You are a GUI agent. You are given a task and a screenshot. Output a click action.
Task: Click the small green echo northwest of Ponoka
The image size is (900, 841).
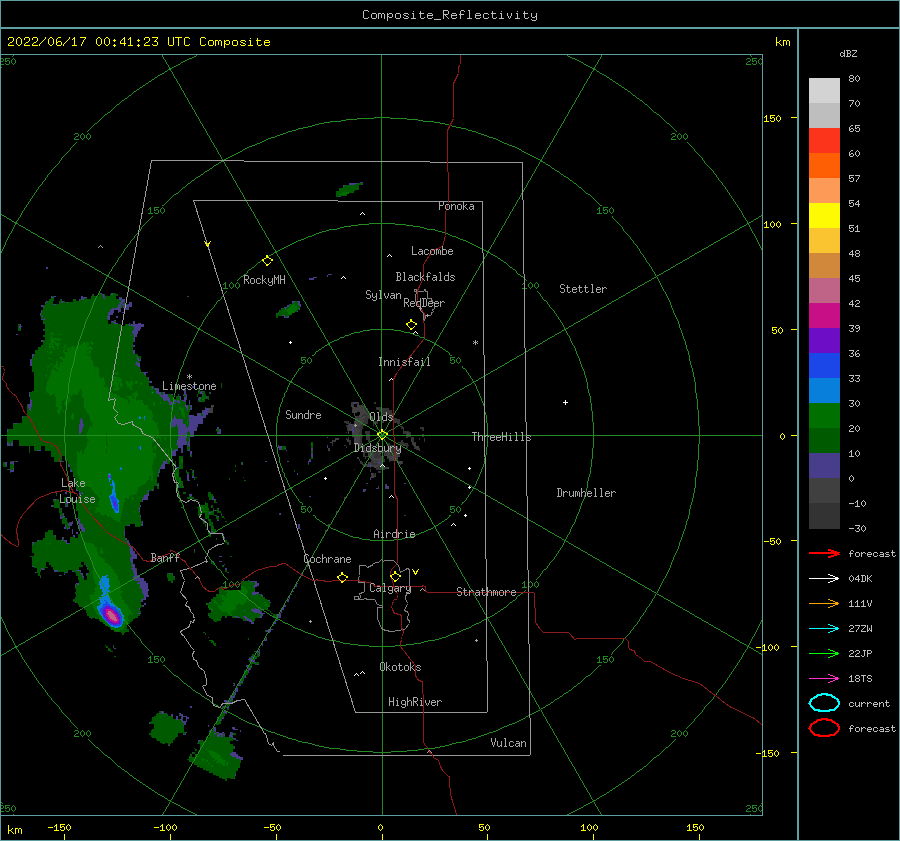[x=349, y=189]
